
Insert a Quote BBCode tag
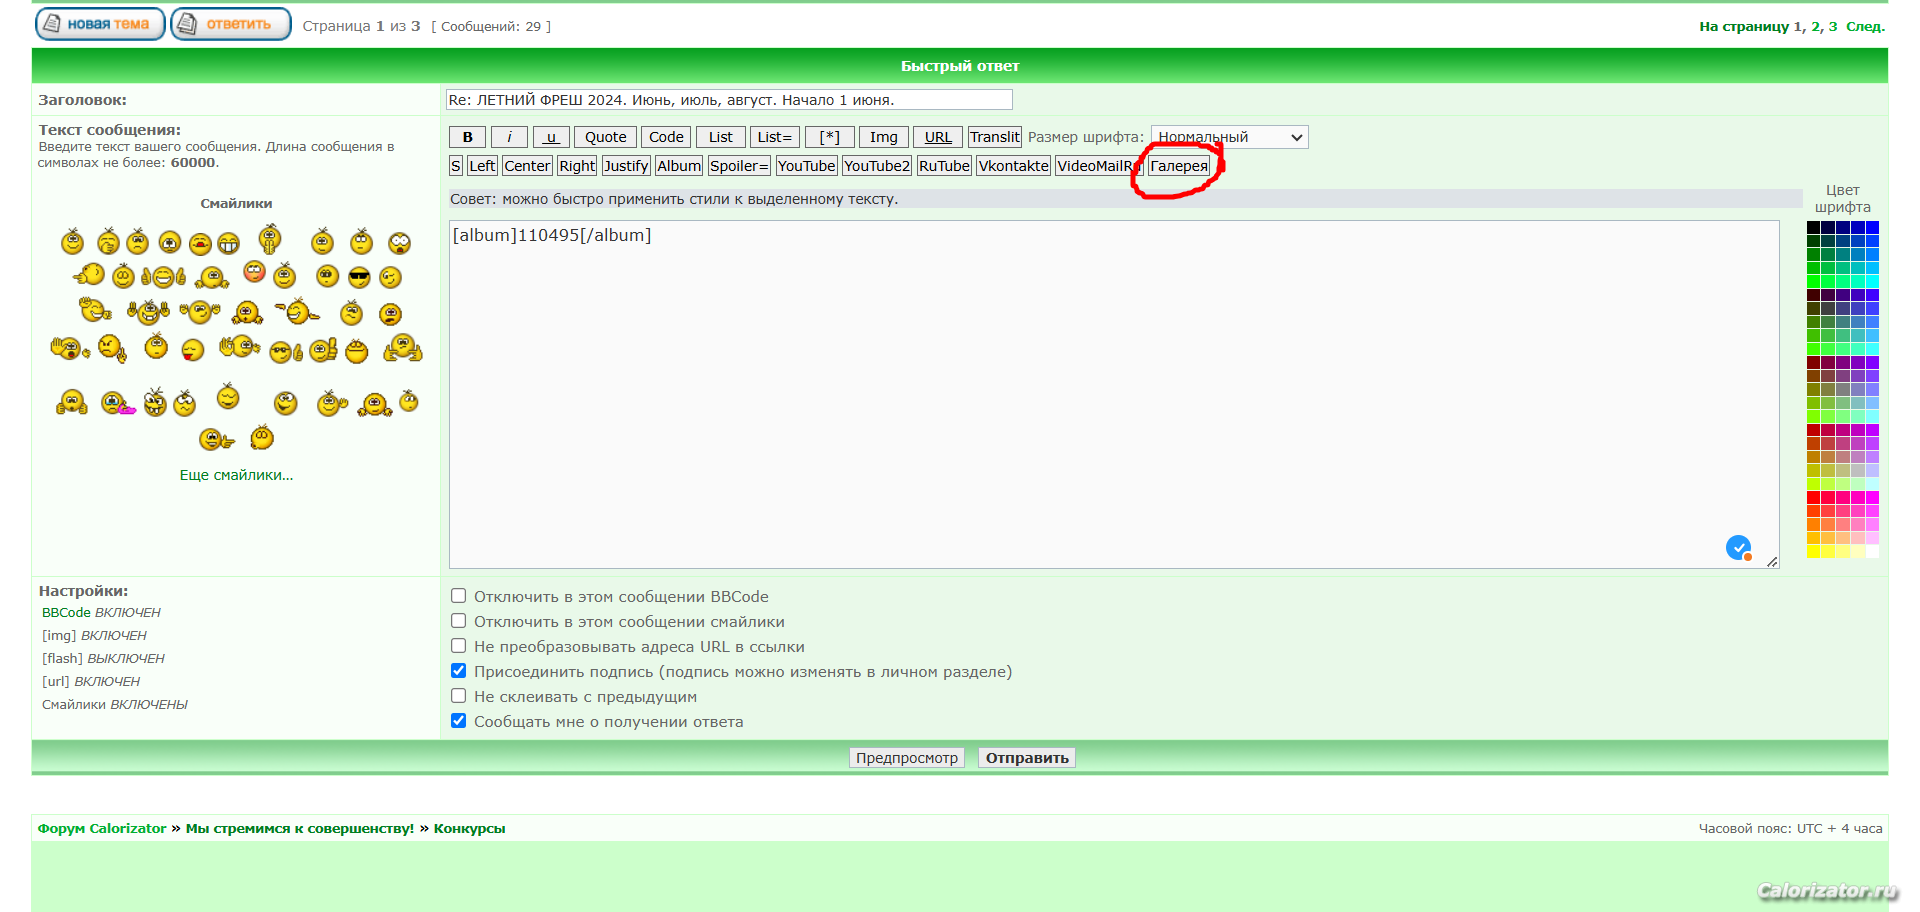(x=605, y=137)
